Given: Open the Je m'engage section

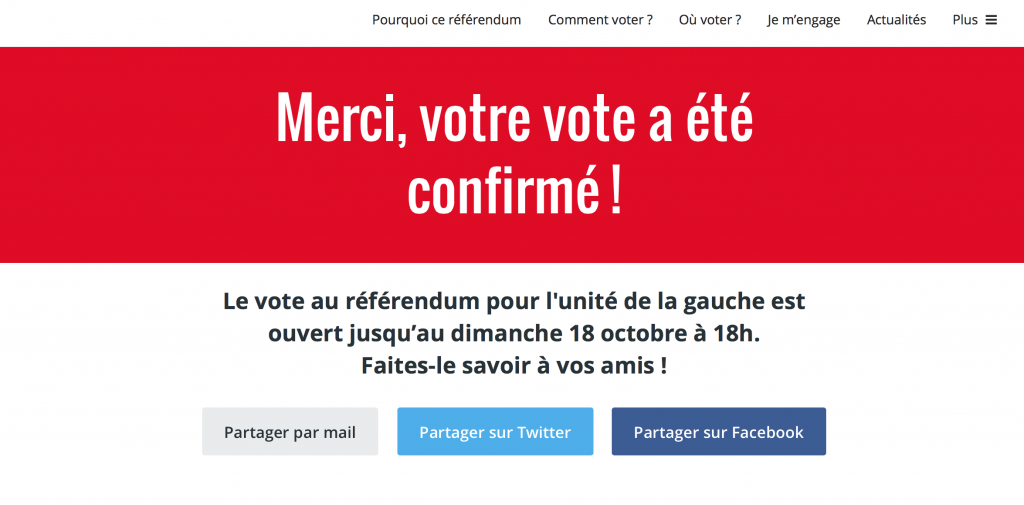Looking at the screenshot, I should (803, 20).
